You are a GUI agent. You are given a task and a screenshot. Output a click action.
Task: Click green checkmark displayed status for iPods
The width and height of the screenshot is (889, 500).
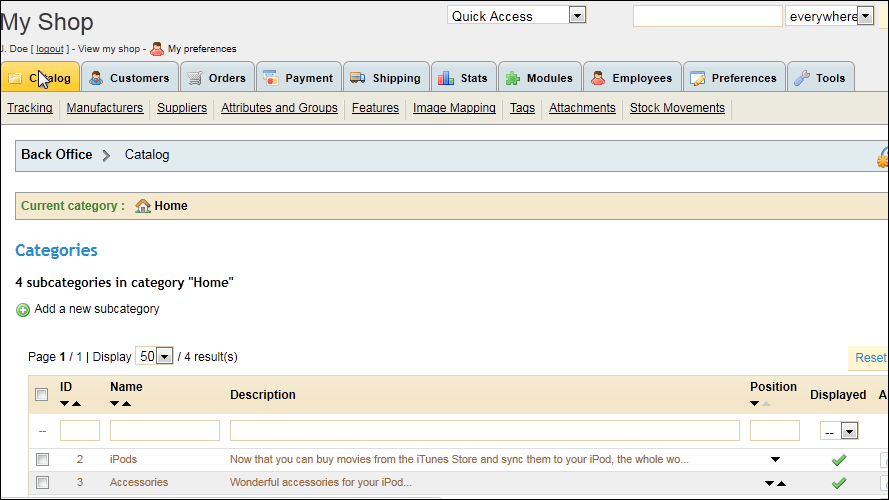[838, 460]
